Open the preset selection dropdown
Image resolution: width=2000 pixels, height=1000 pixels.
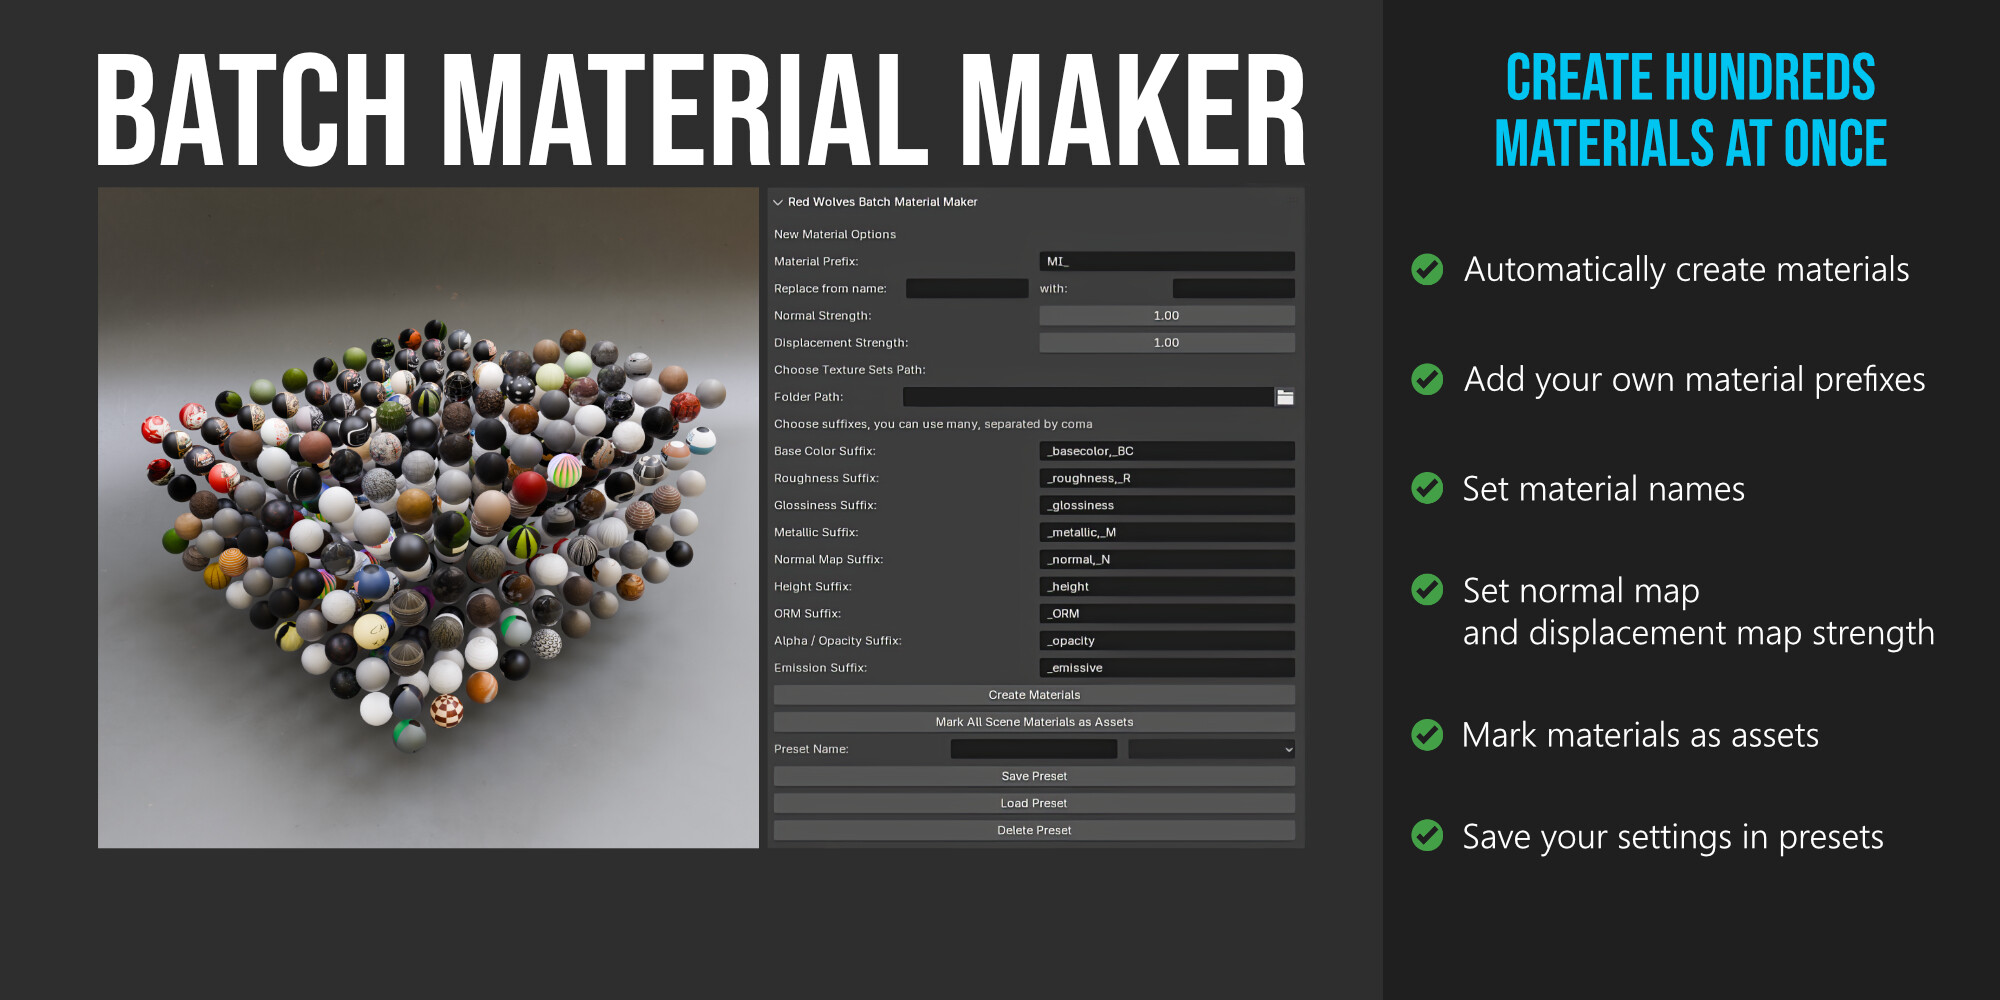1211,749
